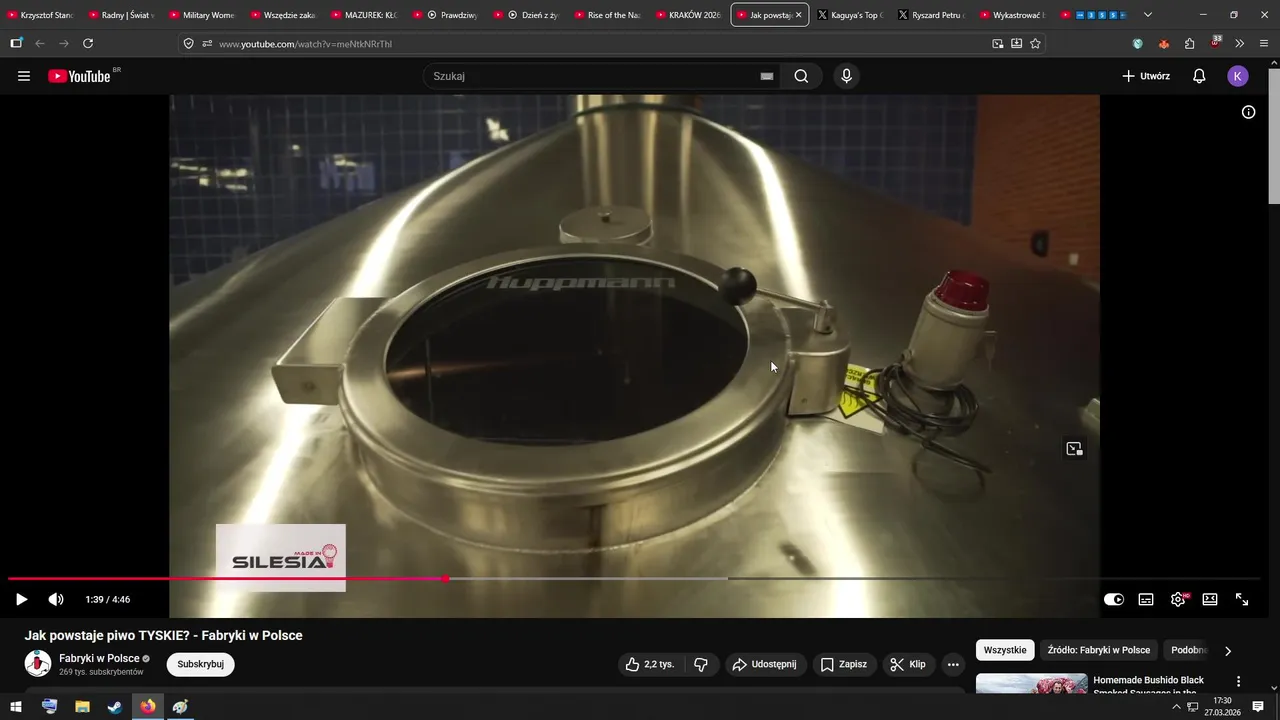Switch to the Kaguya's Top browser tab
The height and width of the screenshot is (720, 1280).
click(x=850, y=15)
